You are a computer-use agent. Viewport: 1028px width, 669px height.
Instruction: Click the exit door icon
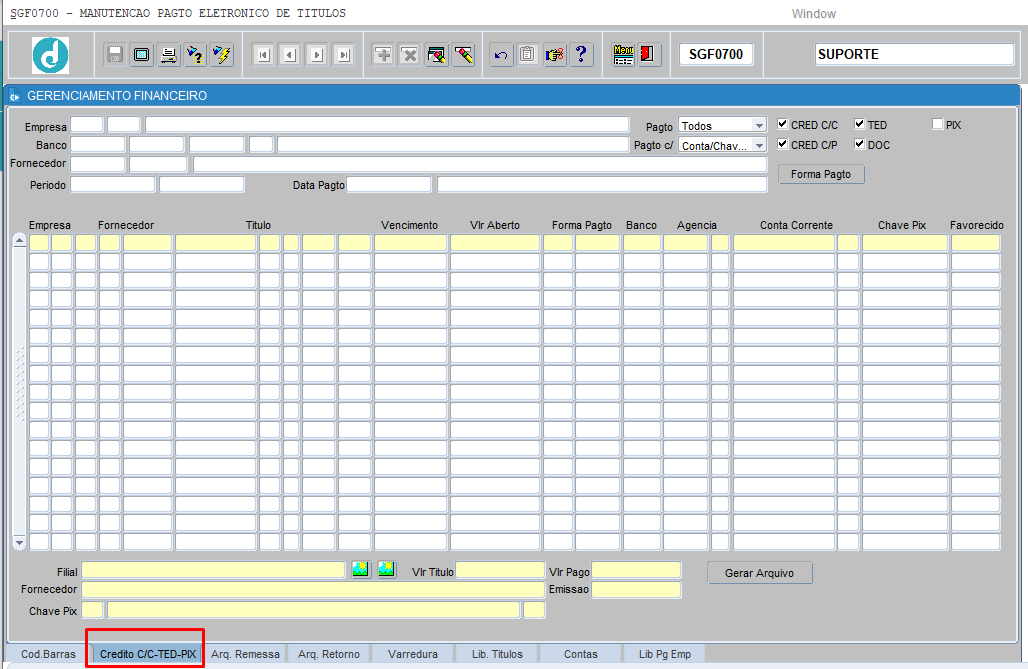click(649, 55)
